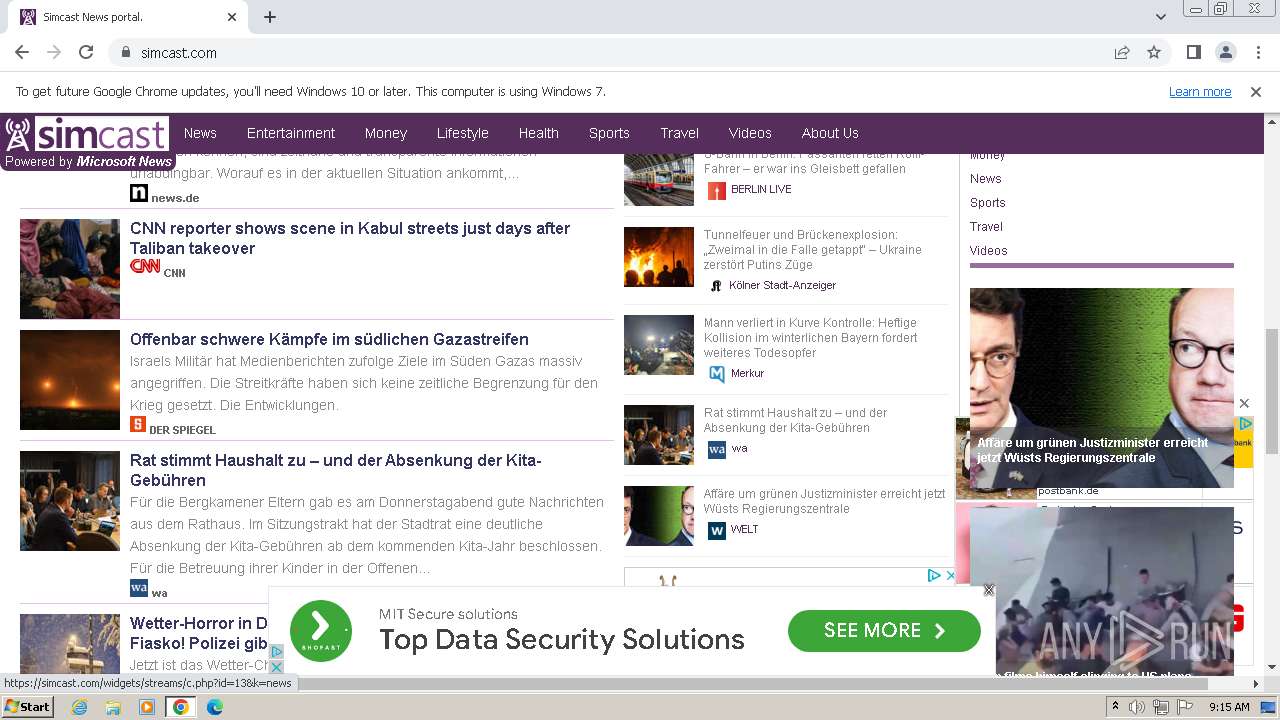The image size is (1280, 720).
Task: Click the DER SPIEGEL source icon
Action: [138, 424]
